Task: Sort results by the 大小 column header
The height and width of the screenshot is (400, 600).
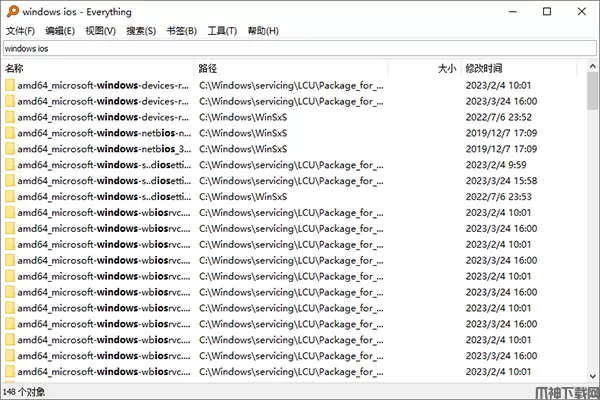Action: point(424,68)
